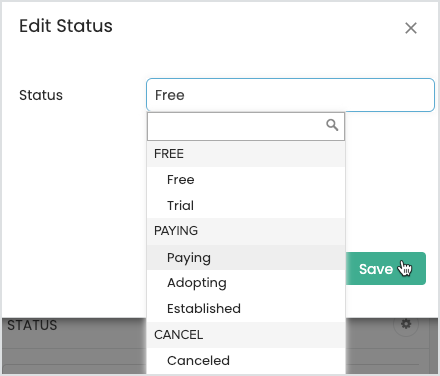Click the Edit Status dialog title
The height and width of the screenshot is (376, 440).
click(x=66, y=26)
